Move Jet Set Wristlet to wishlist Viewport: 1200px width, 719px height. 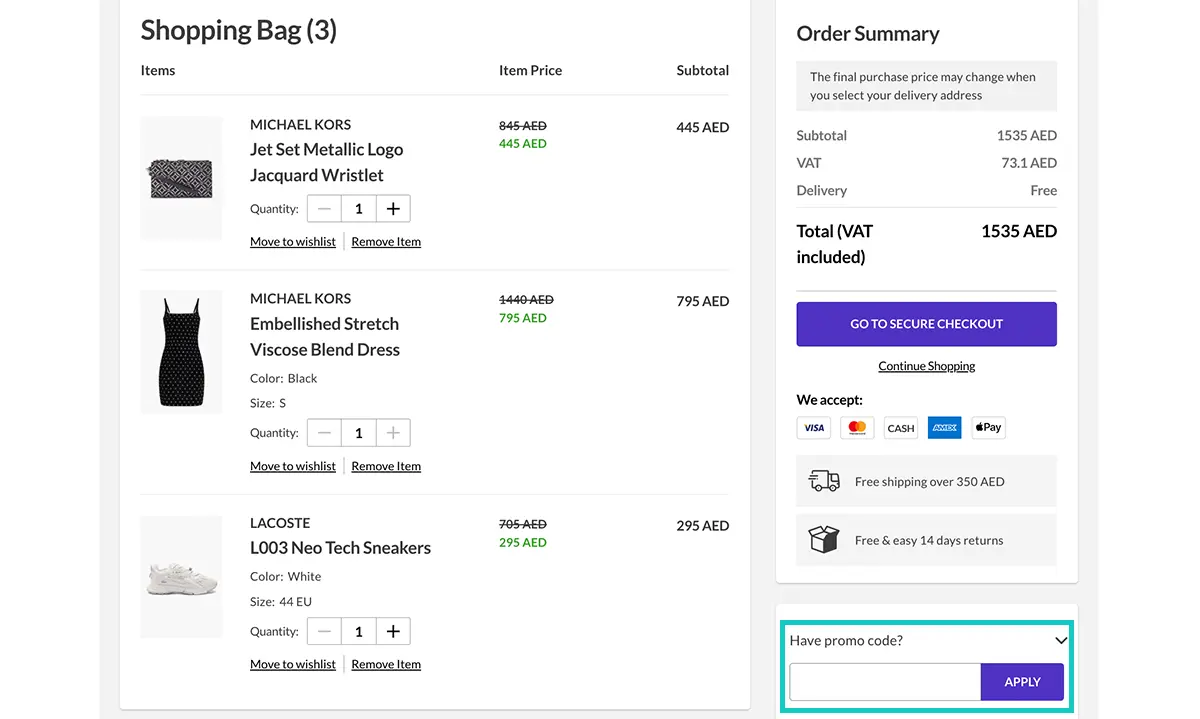pyautogui.click(x=293, y=242)
